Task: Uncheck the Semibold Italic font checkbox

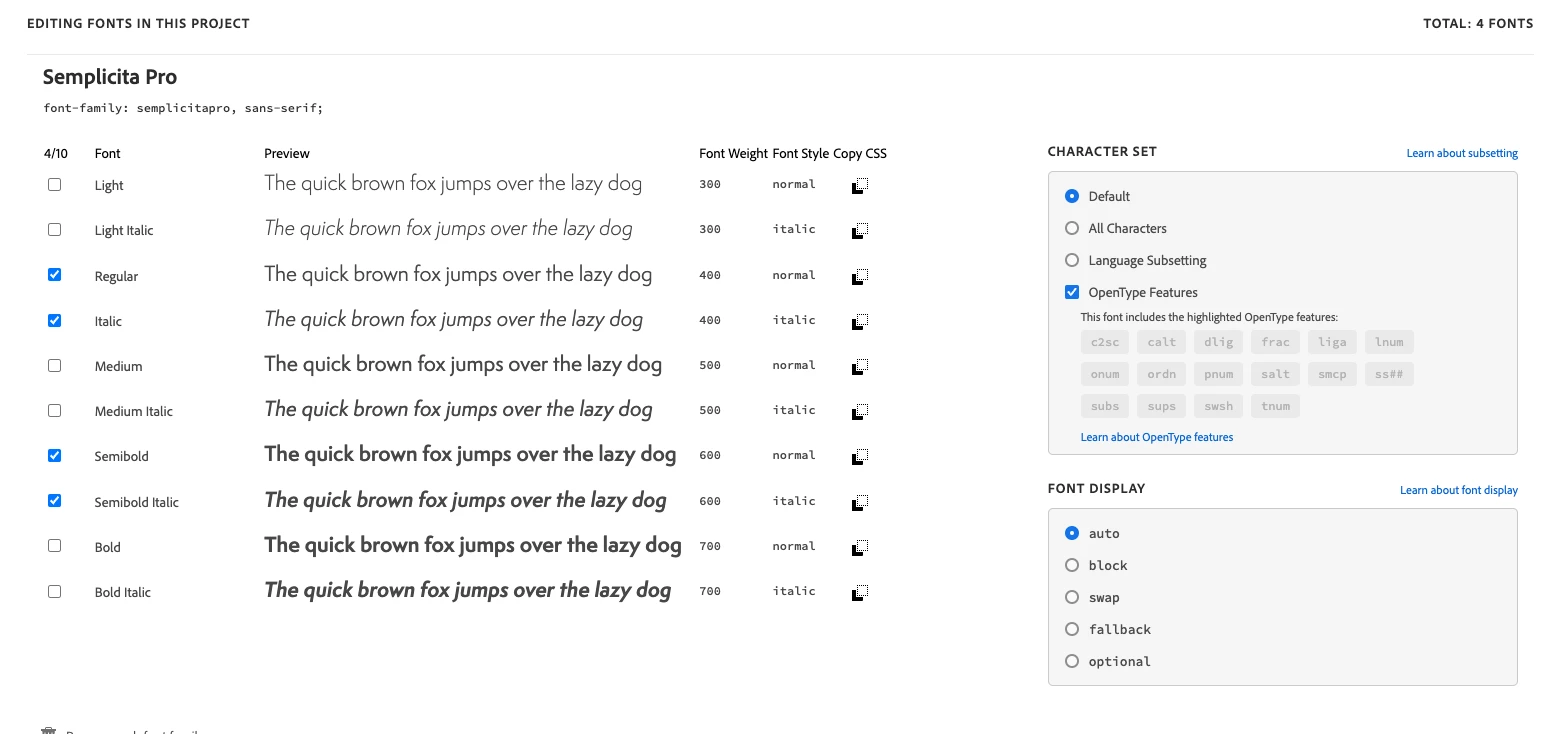Action: 55,501
